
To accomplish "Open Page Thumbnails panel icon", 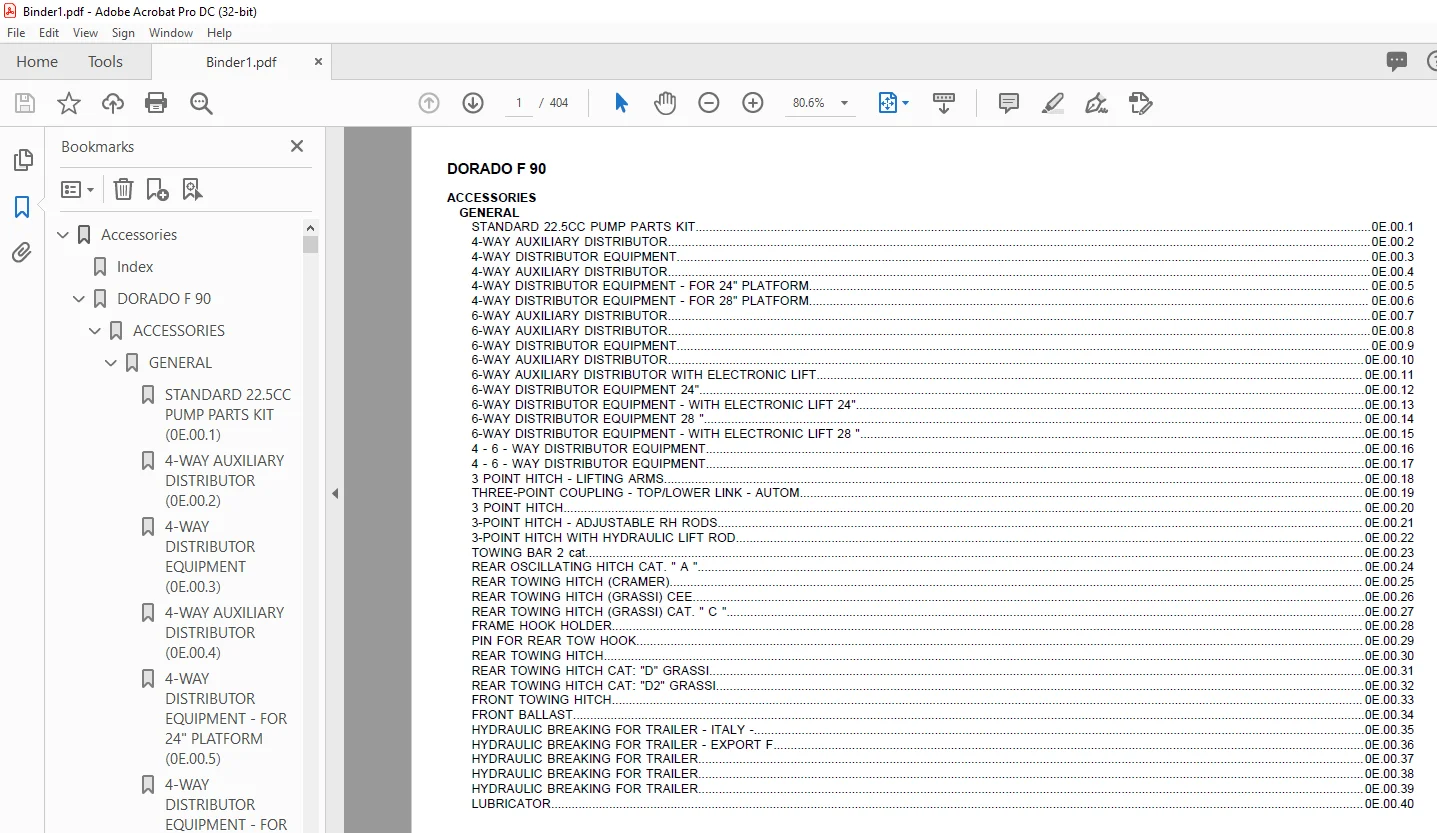I will (x=22, y=160).
